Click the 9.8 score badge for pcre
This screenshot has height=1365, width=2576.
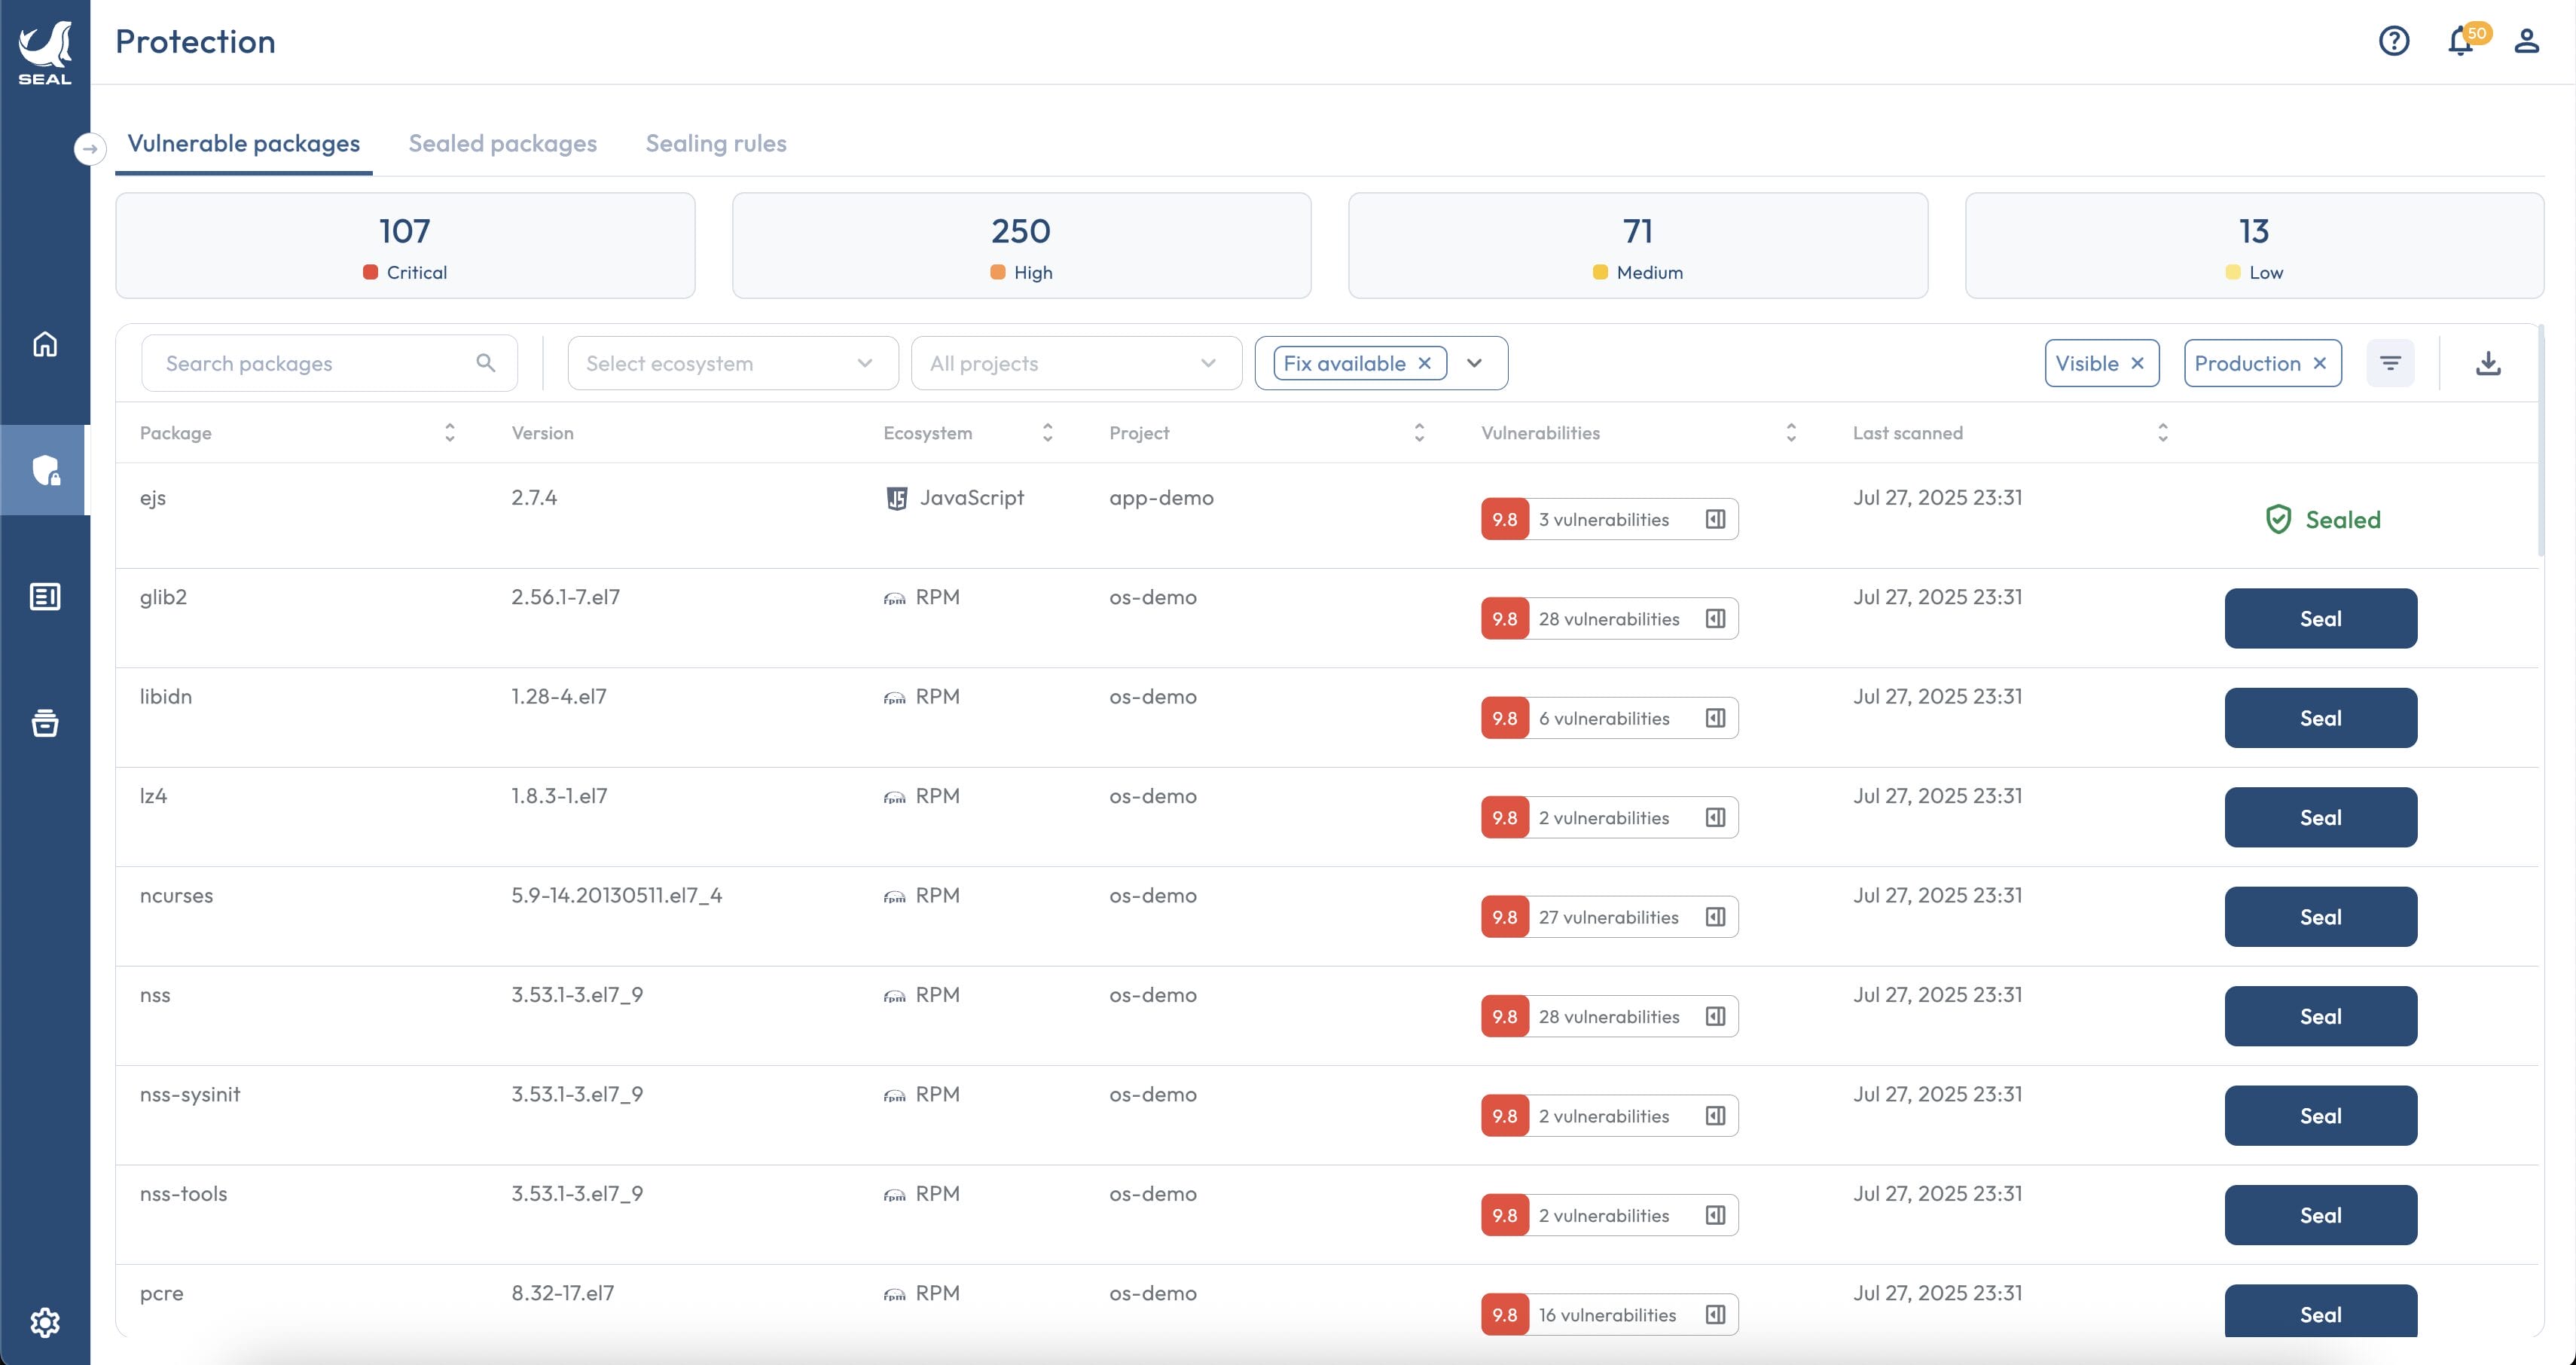(x=1505, y=1315)
